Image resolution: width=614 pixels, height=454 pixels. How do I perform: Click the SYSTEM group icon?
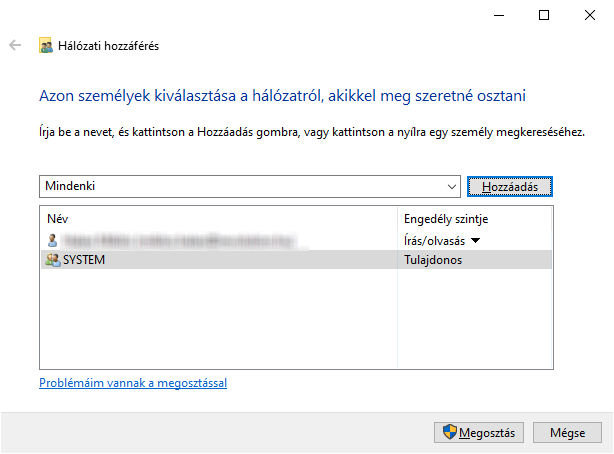pos(53,260)
